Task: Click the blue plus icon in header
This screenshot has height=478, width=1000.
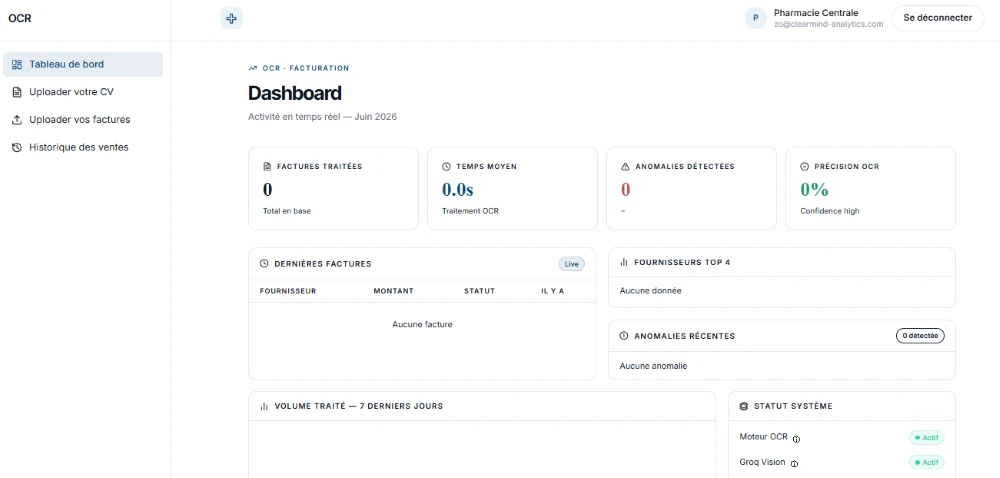Action: tap(232, 18)
